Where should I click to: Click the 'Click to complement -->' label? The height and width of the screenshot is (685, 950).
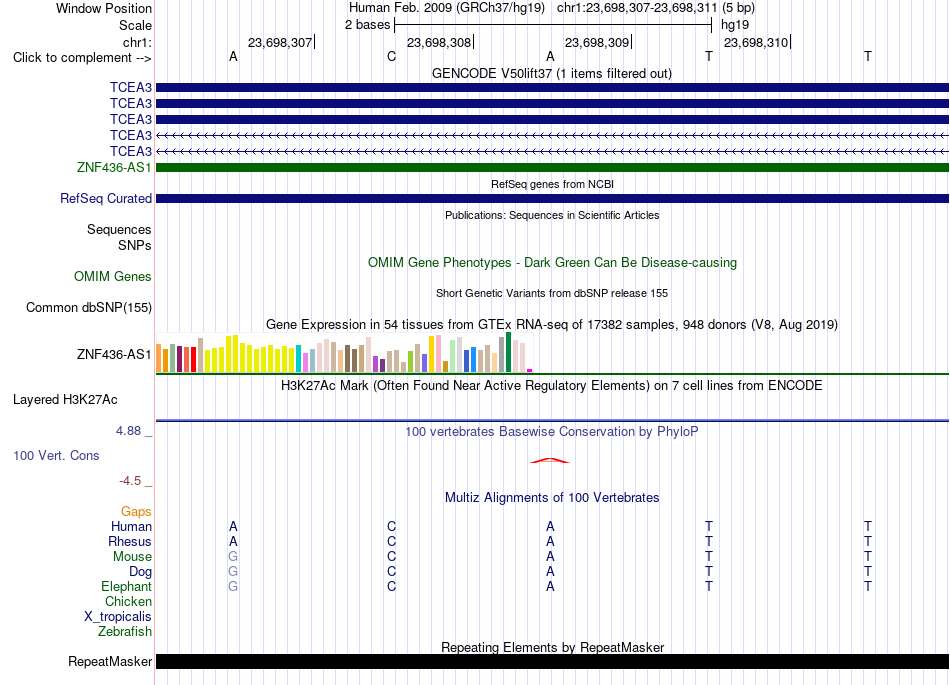[x=82, y=58]
